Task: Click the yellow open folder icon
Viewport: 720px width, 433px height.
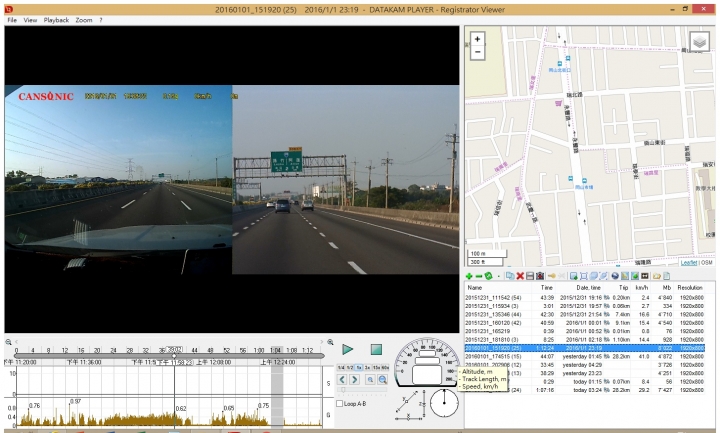Action: 657,276
